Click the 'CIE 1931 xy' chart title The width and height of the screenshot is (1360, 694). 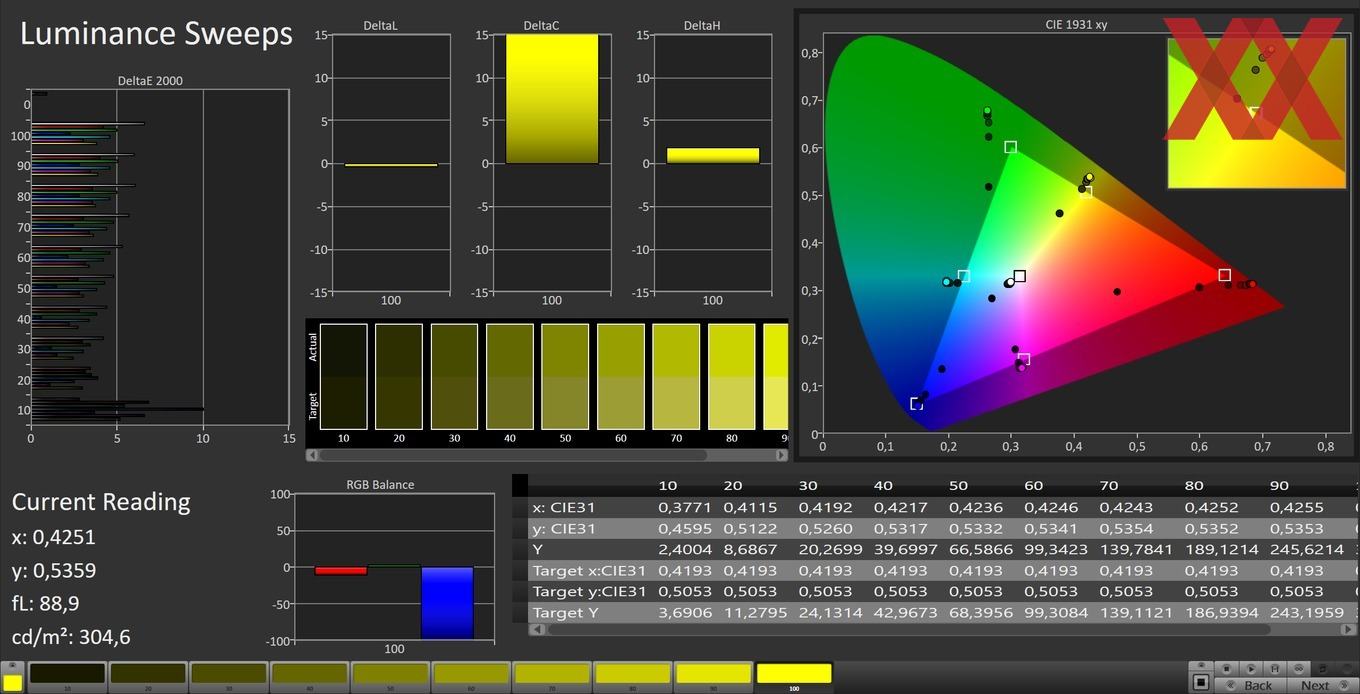(x=1076, y=24)
